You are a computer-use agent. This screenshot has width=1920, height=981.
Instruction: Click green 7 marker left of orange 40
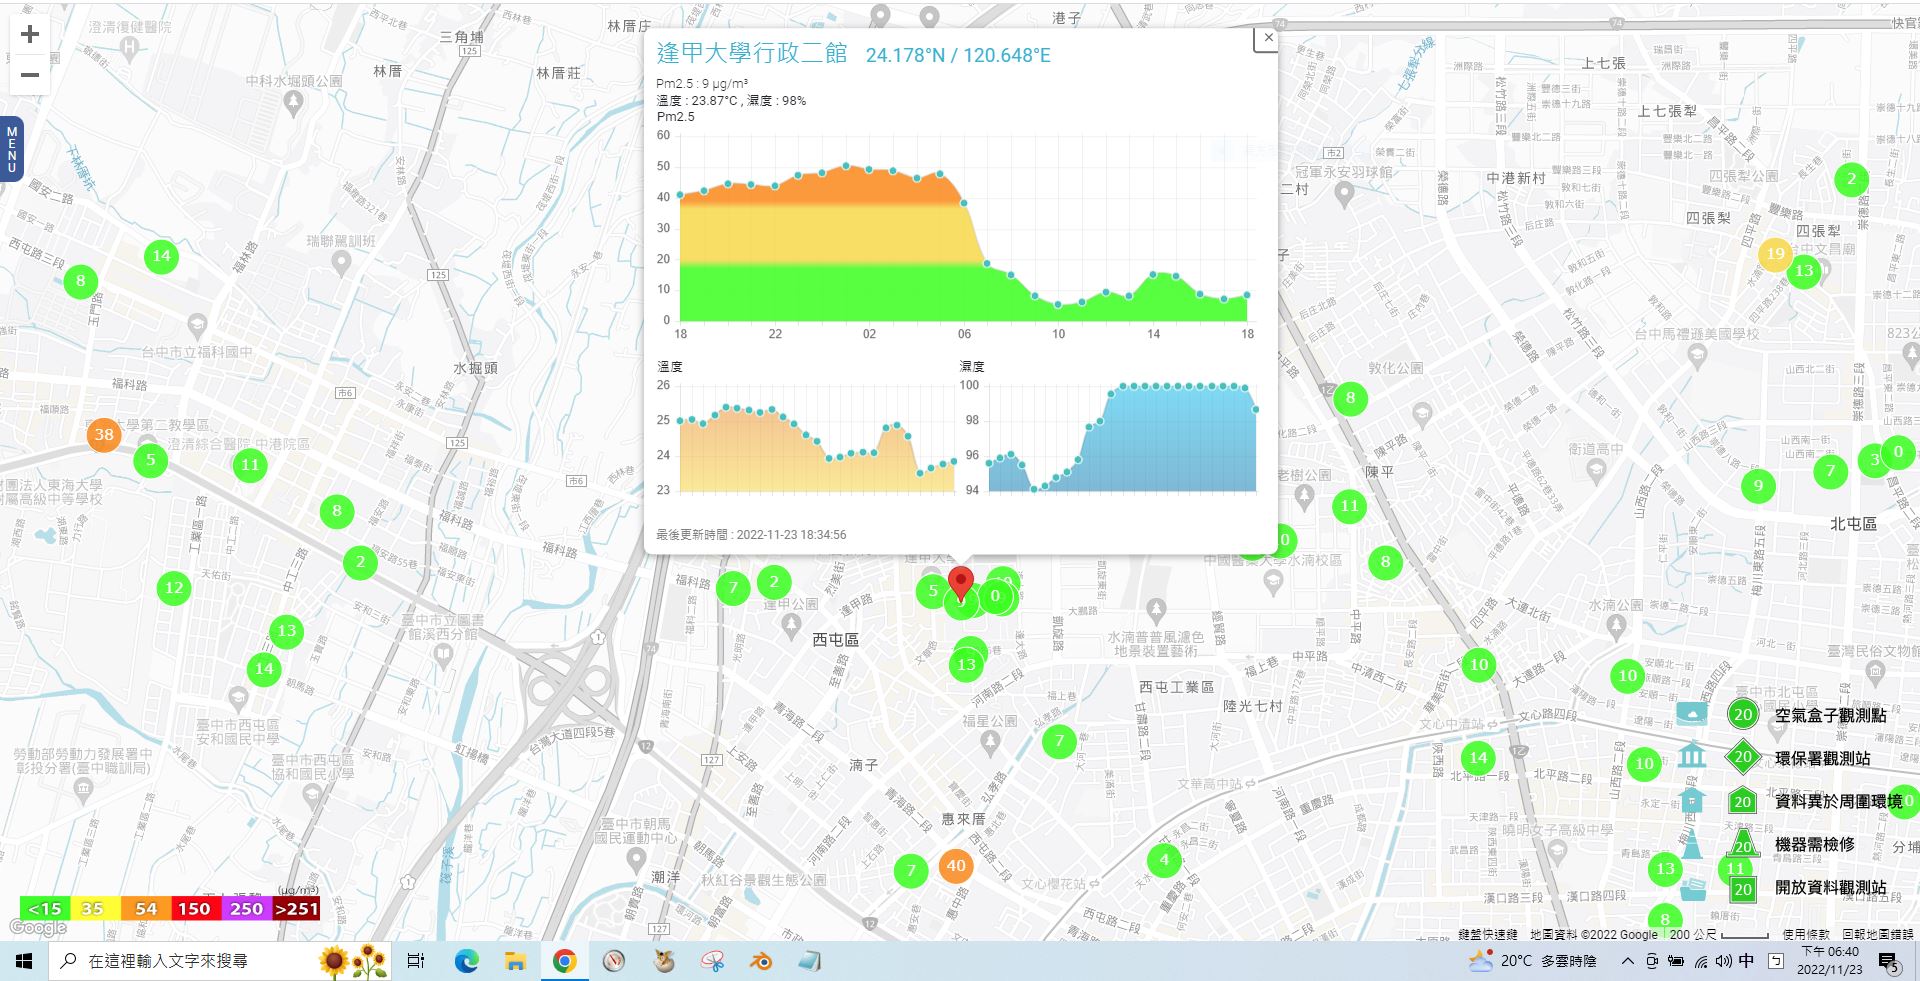point(910,871)
